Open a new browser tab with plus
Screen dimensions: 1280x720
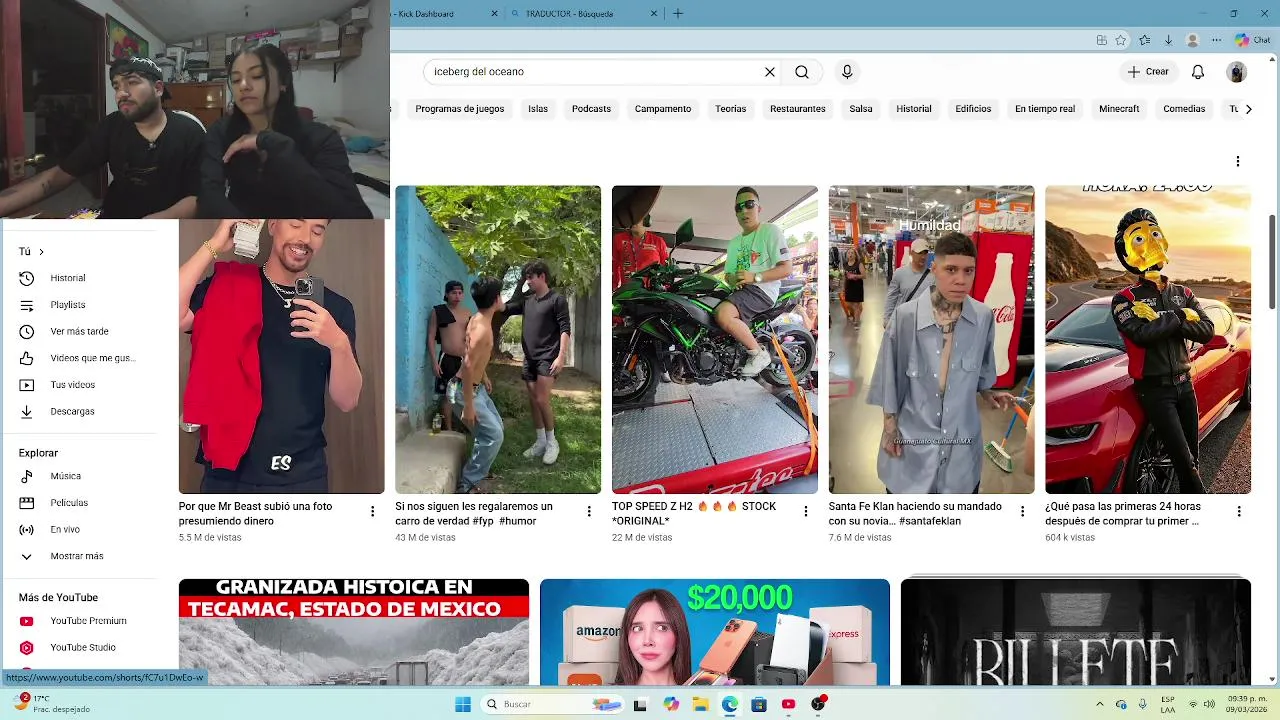click(x=678, y=14)
